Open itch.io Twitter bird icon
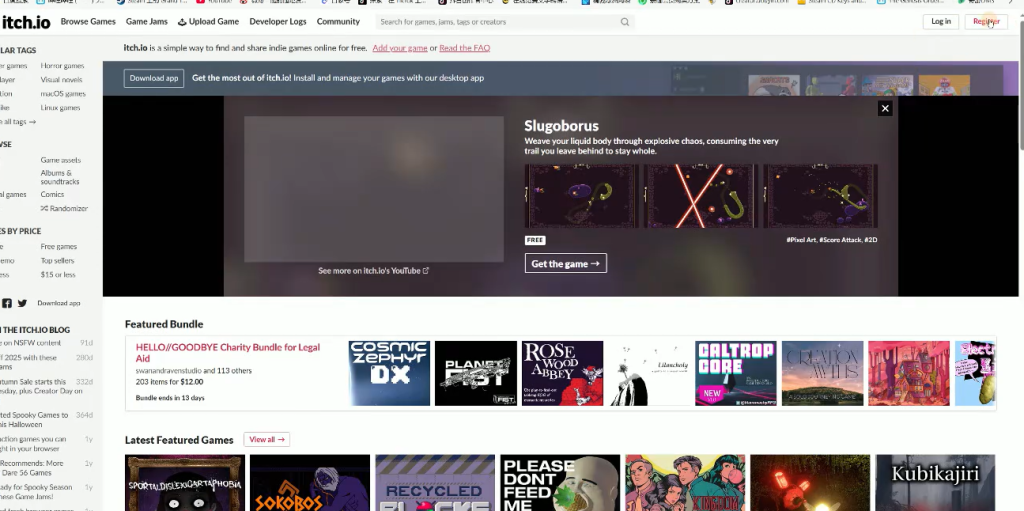The width and height of the screenshot is (1024, 511). coord(22,303)
